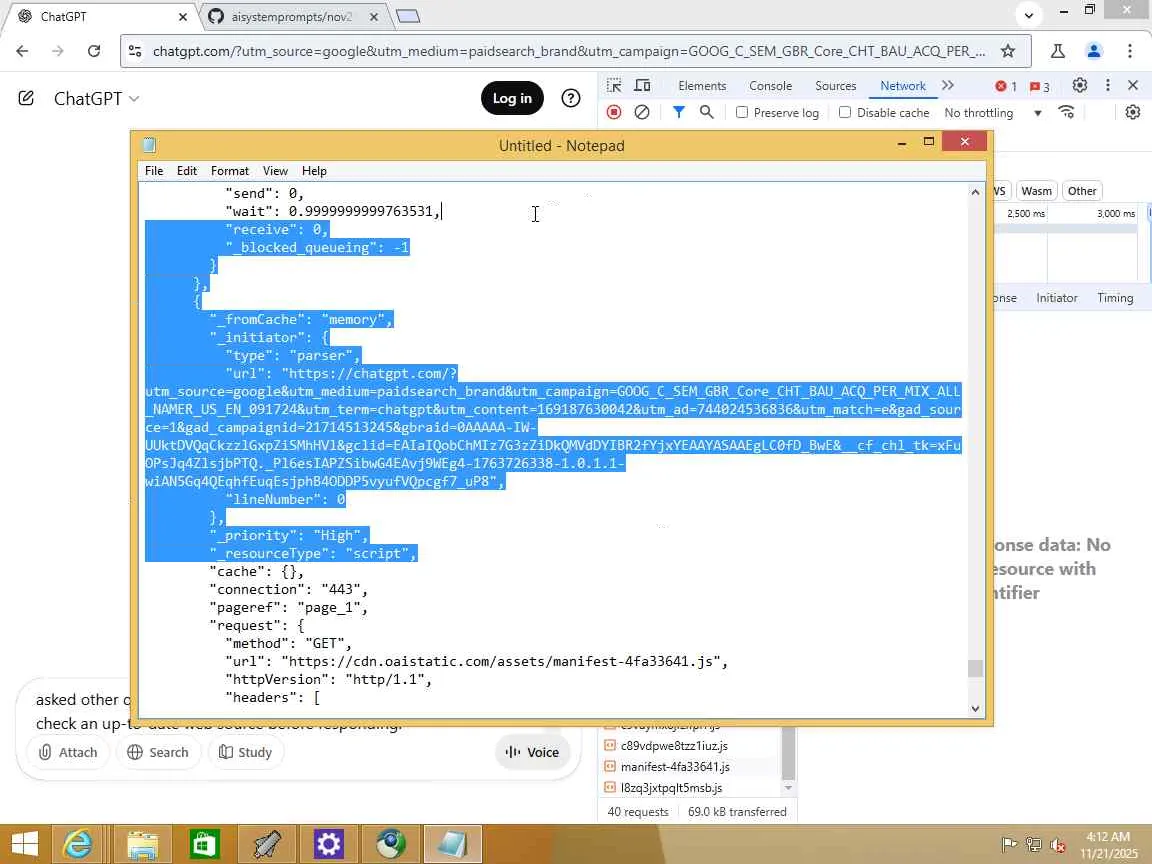Open Notepad File menu
The image size is (1152, 864).
[x=154, y=170]
